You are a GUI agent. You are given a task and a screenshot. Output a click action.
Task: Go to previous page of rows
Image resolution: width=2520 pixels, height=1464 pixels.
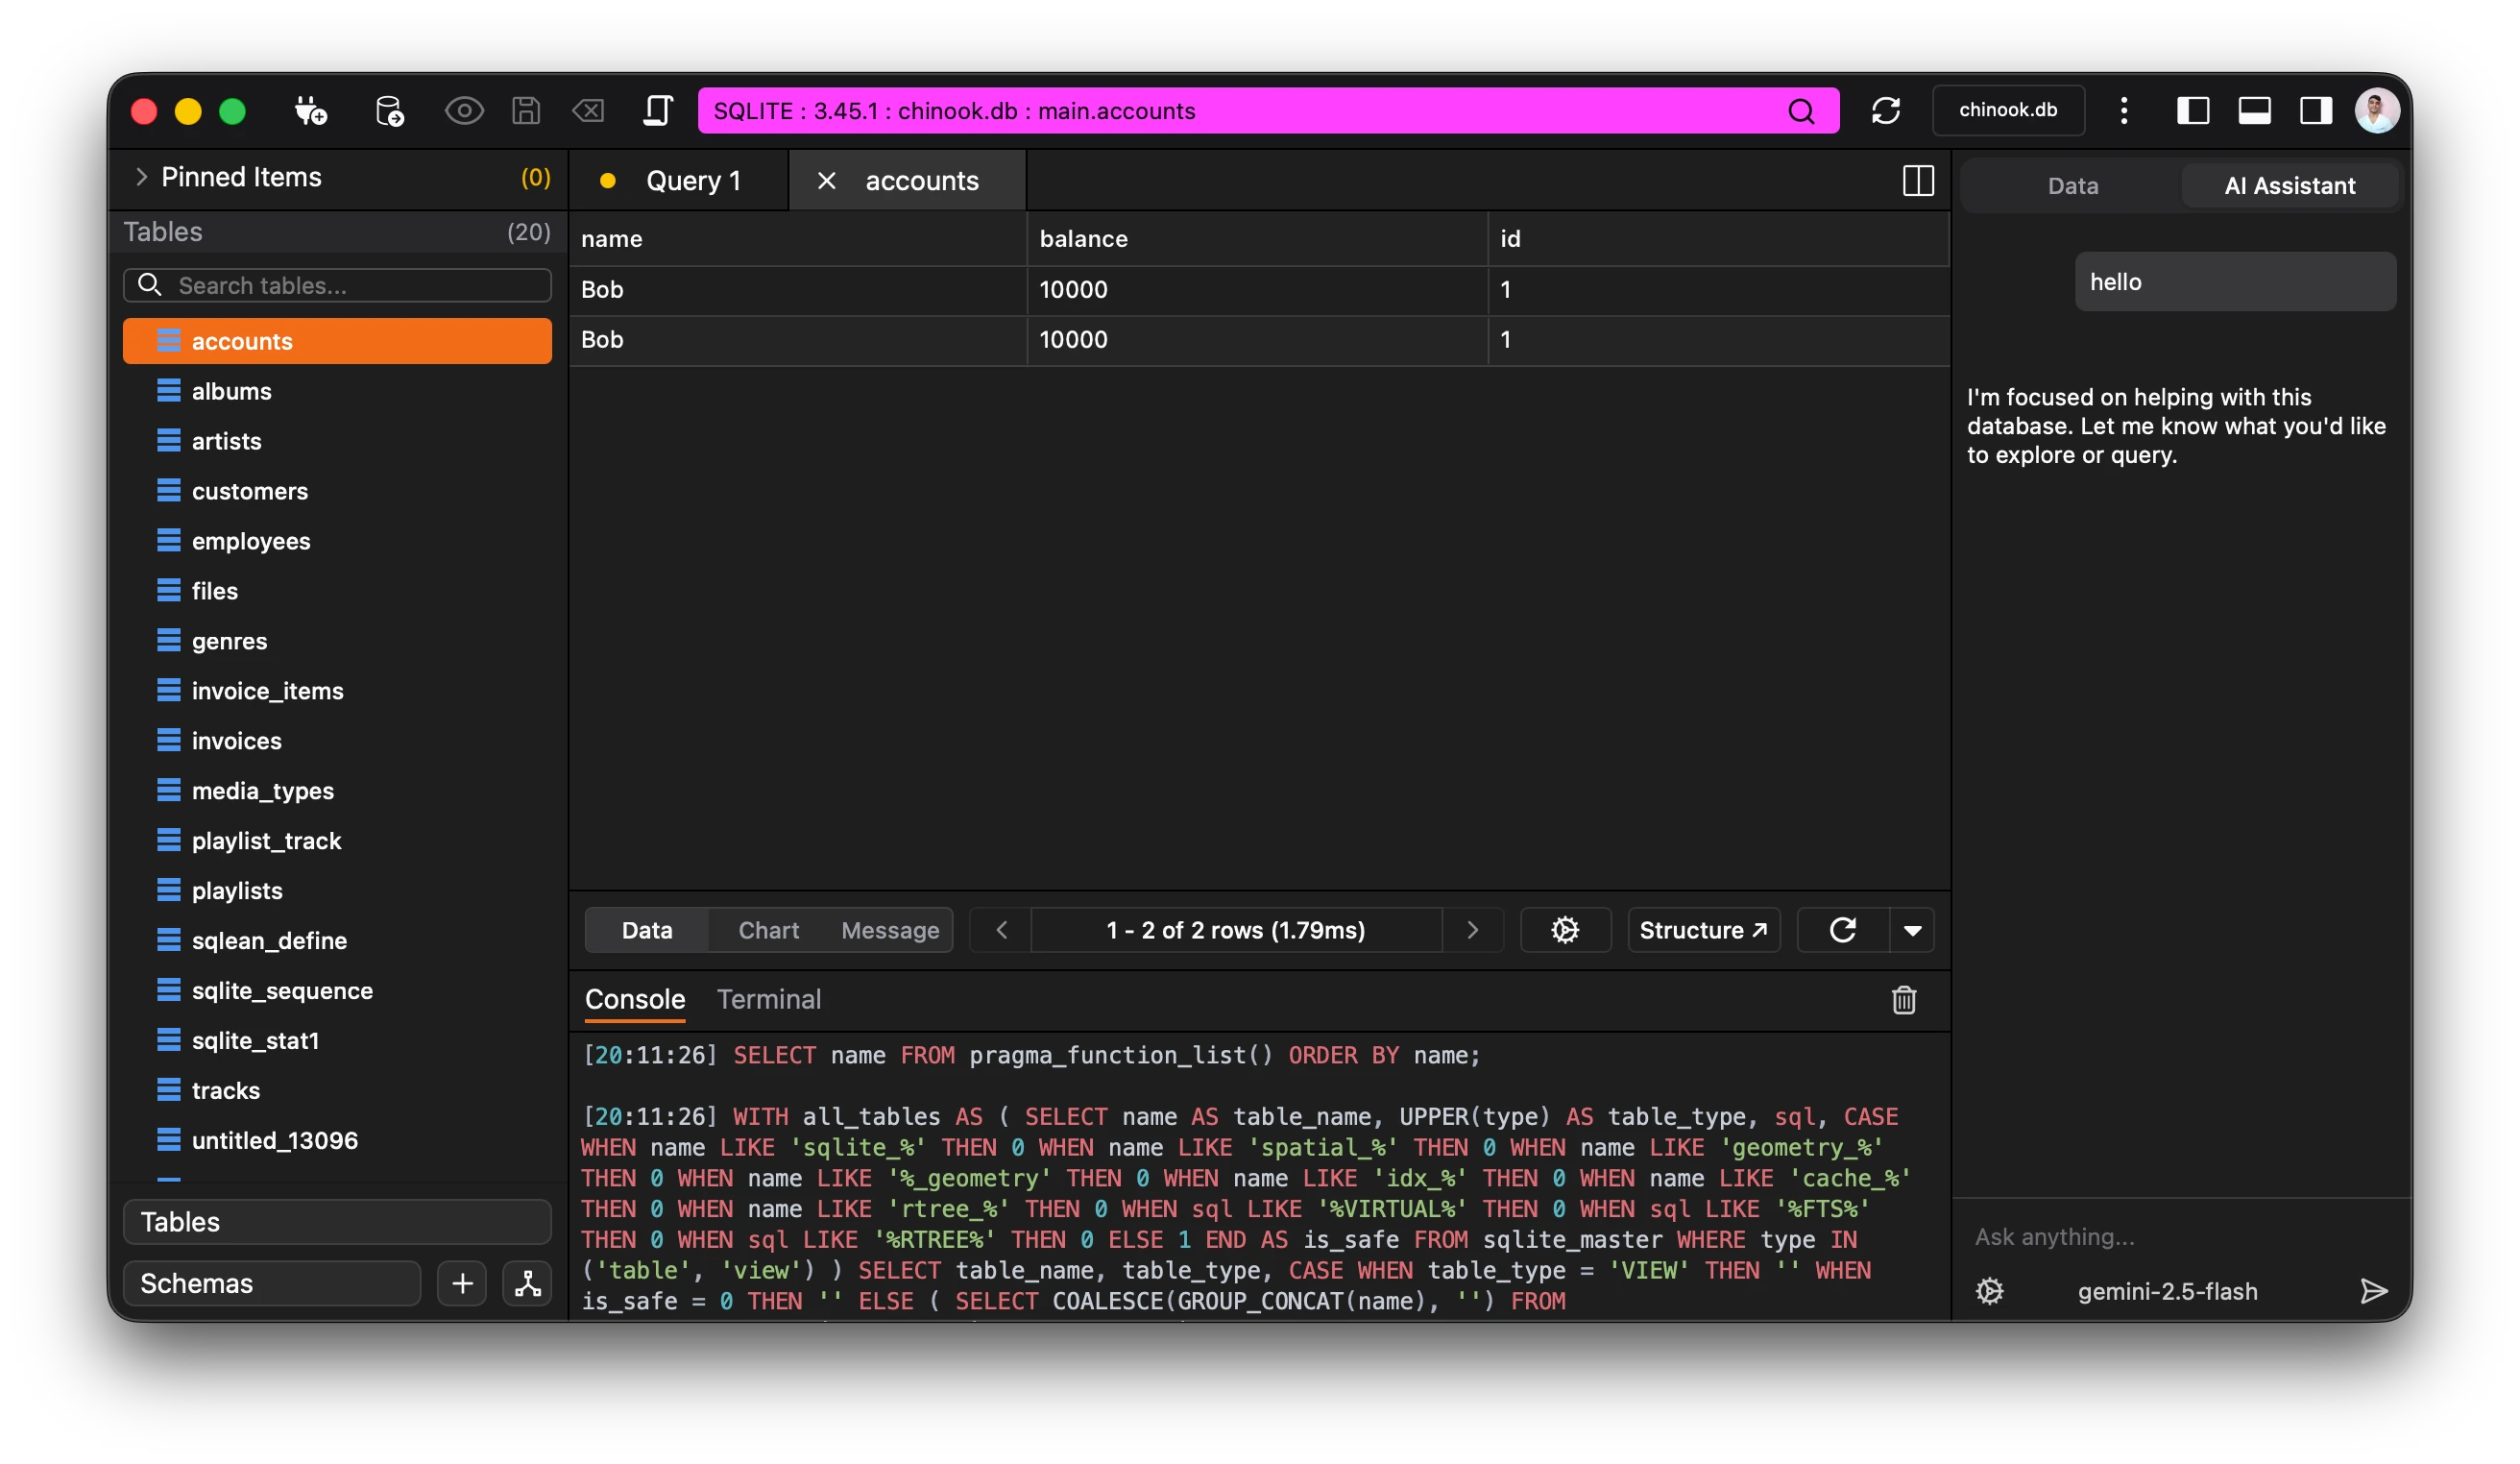click(1001, 930)
